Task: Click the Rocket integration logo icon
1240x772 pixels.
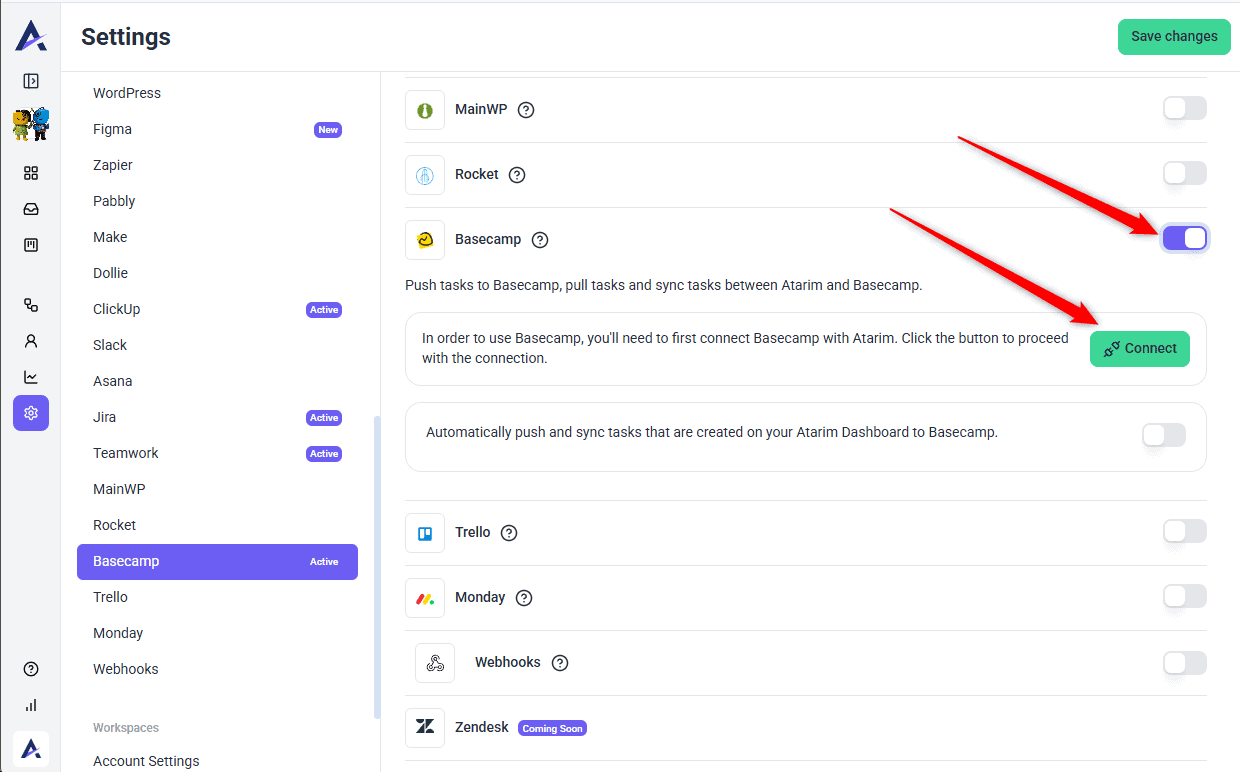Action: coord(425,175)
